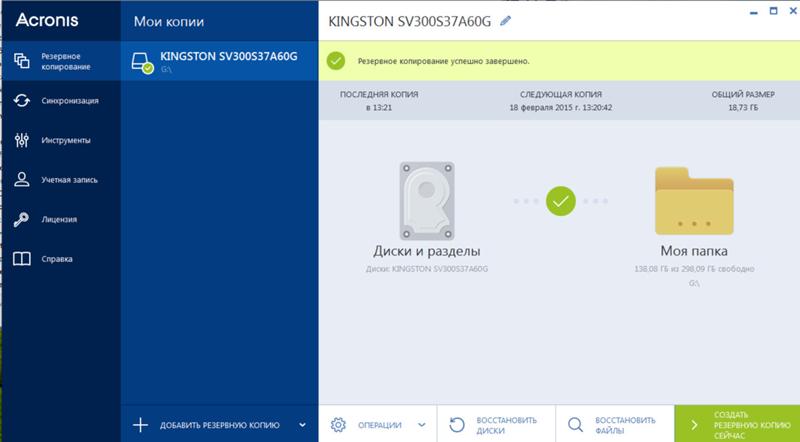
Task: Click the pencil icon to rename the backup
Action: click(505, 21)
